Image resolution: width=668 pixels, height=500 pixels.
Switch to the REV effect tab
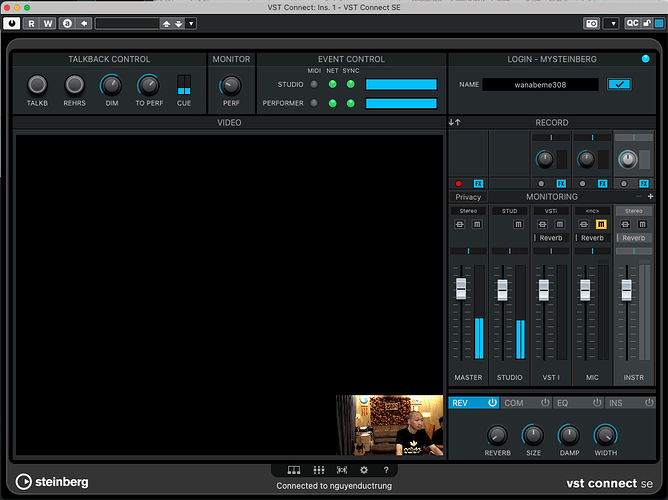(474, 402)
